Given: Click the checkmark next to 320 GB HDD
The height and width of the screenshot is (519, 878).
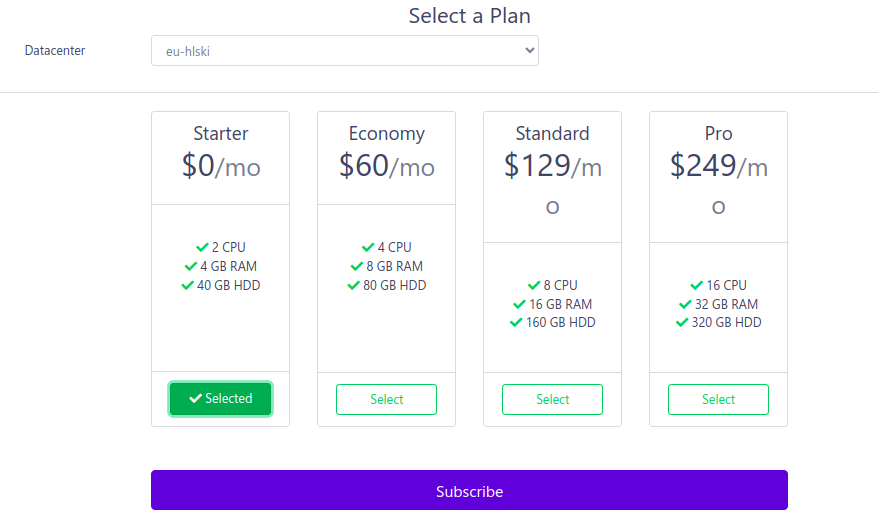Looking at the screenshot, I should [x=682, y=323].
